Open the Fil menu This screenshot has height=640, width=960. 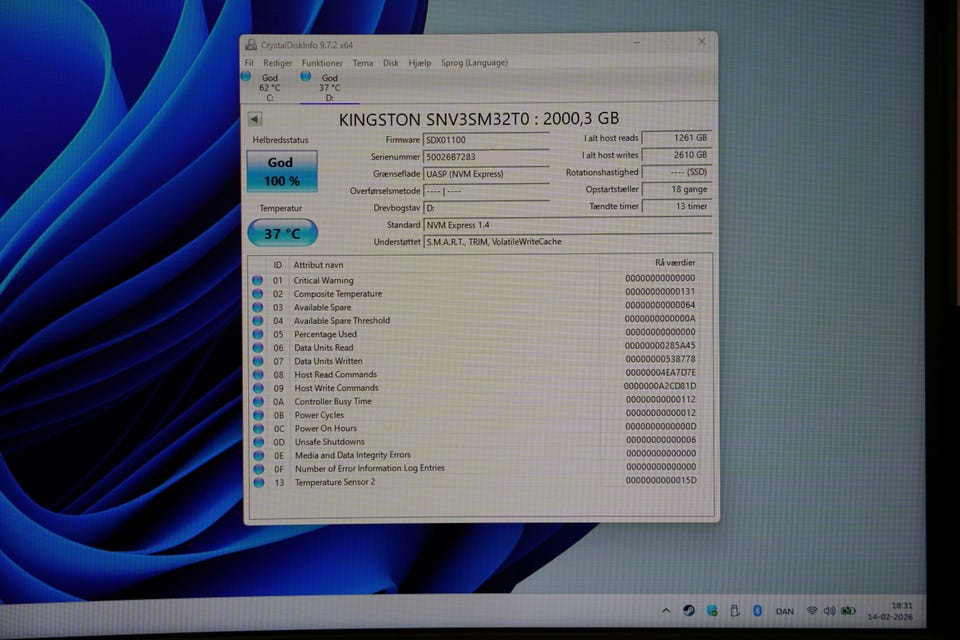click(249, 63)
